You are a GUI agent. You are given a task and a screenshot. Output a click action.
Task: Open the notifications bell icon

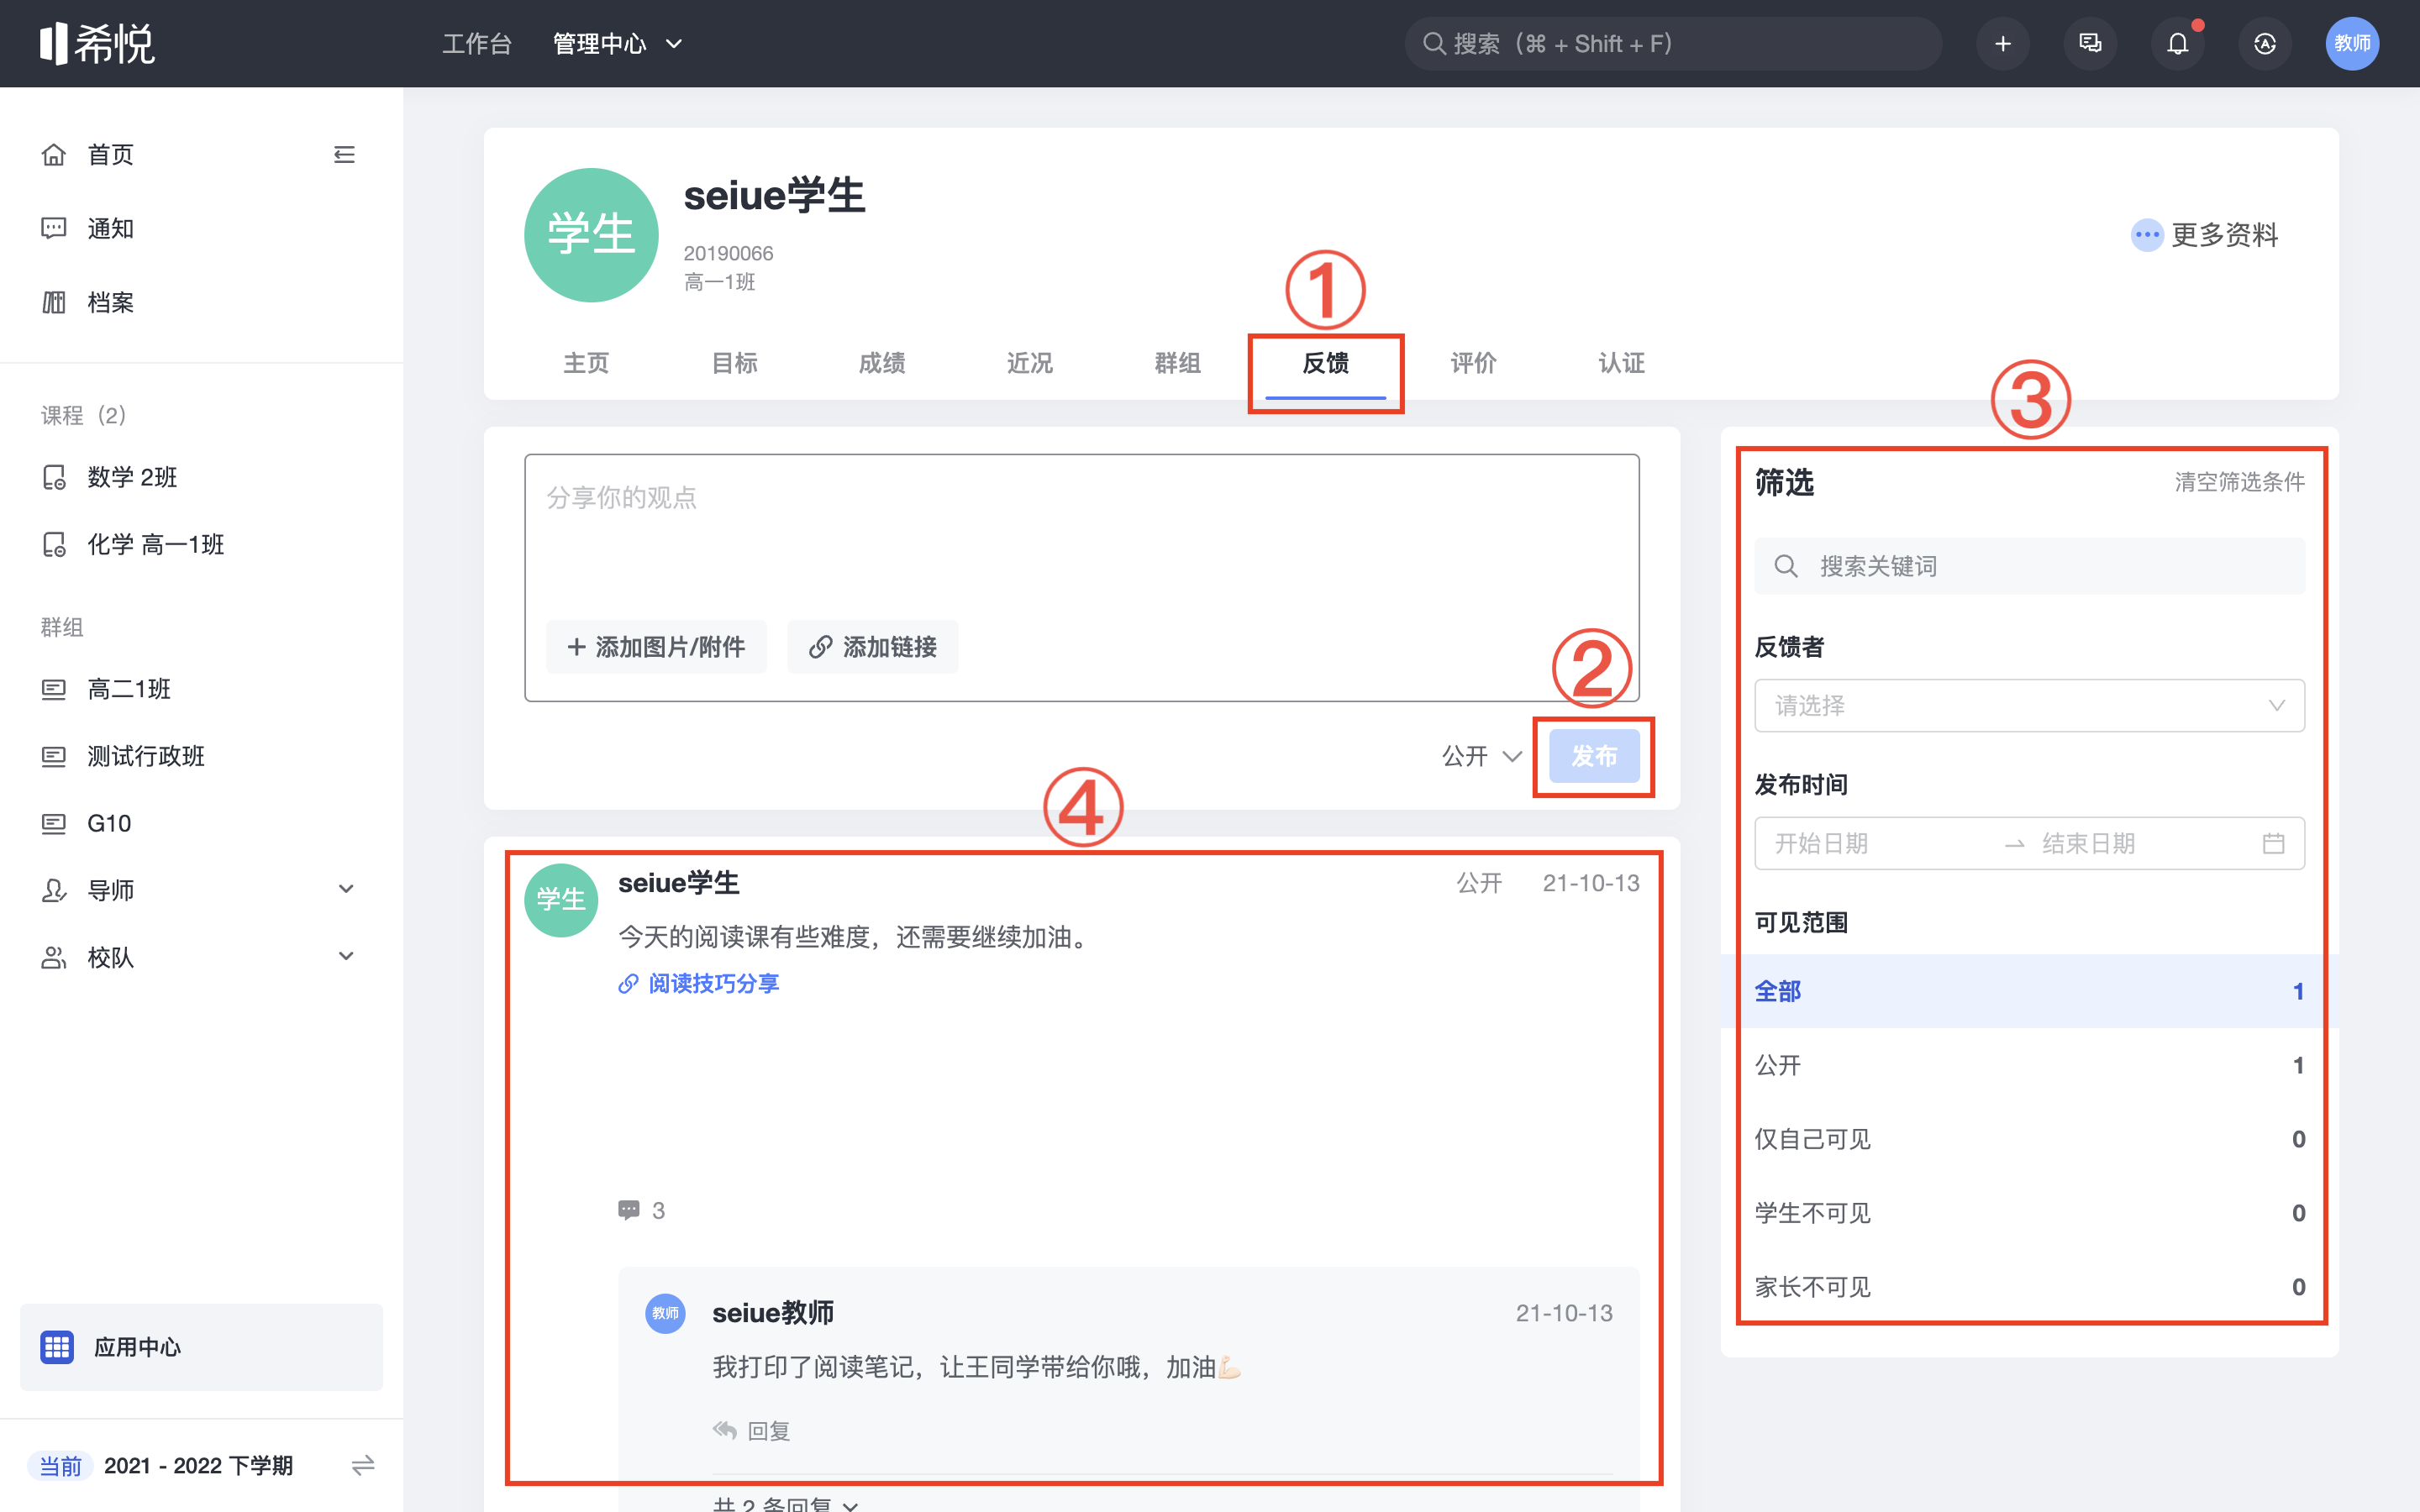coord(2177,43)
